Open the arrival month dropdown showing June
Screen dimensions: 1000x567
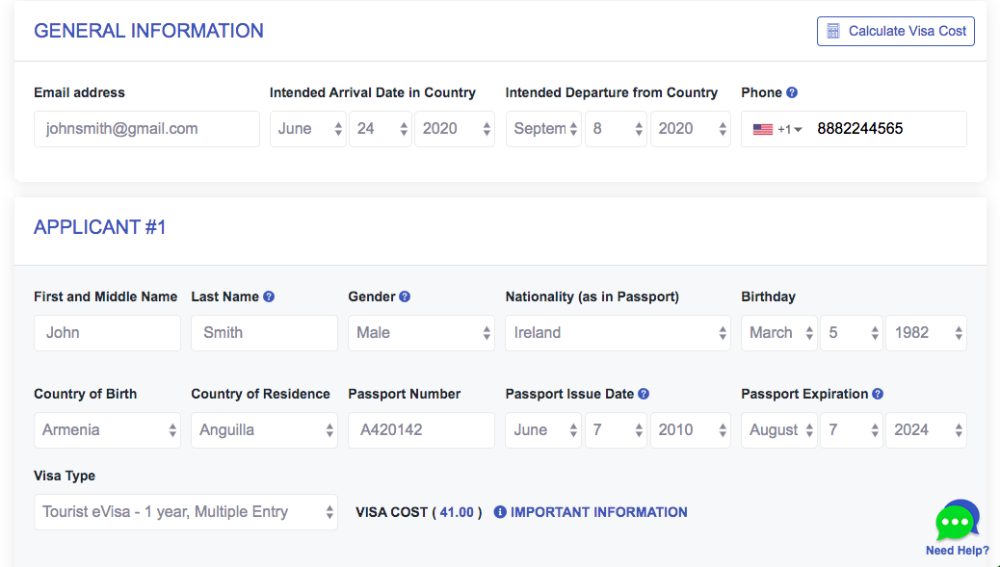click(x=308, y=129)
